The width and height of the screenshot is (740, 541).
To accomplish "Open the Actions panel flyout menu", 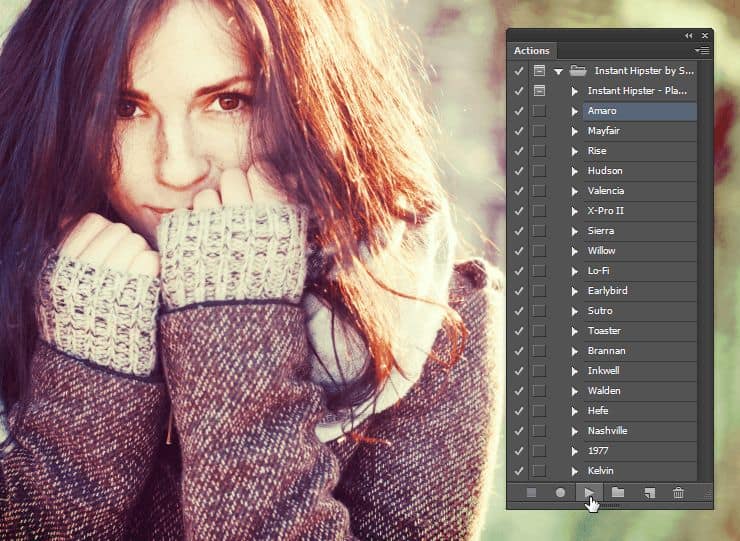I will pyautogui.click(x=702, y=50).
